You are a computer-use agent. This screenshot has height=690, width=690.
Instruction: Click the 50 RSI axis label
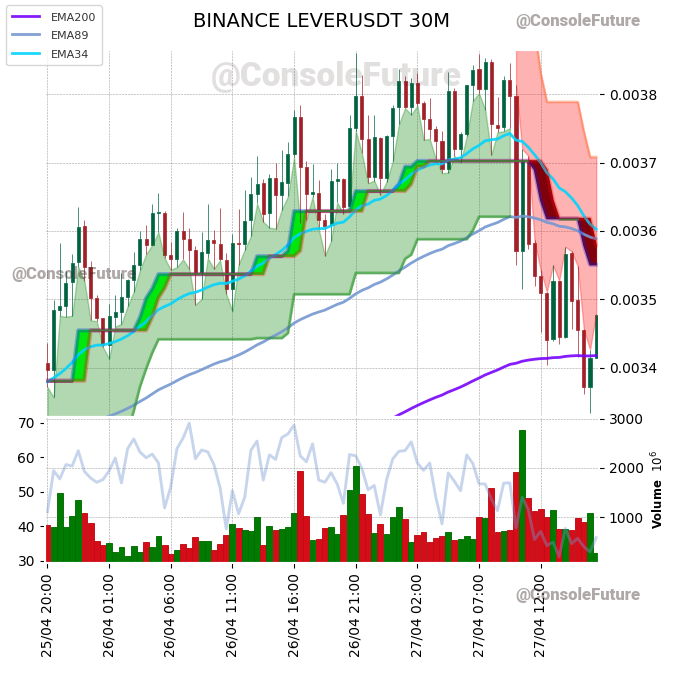tap(26, 492)
